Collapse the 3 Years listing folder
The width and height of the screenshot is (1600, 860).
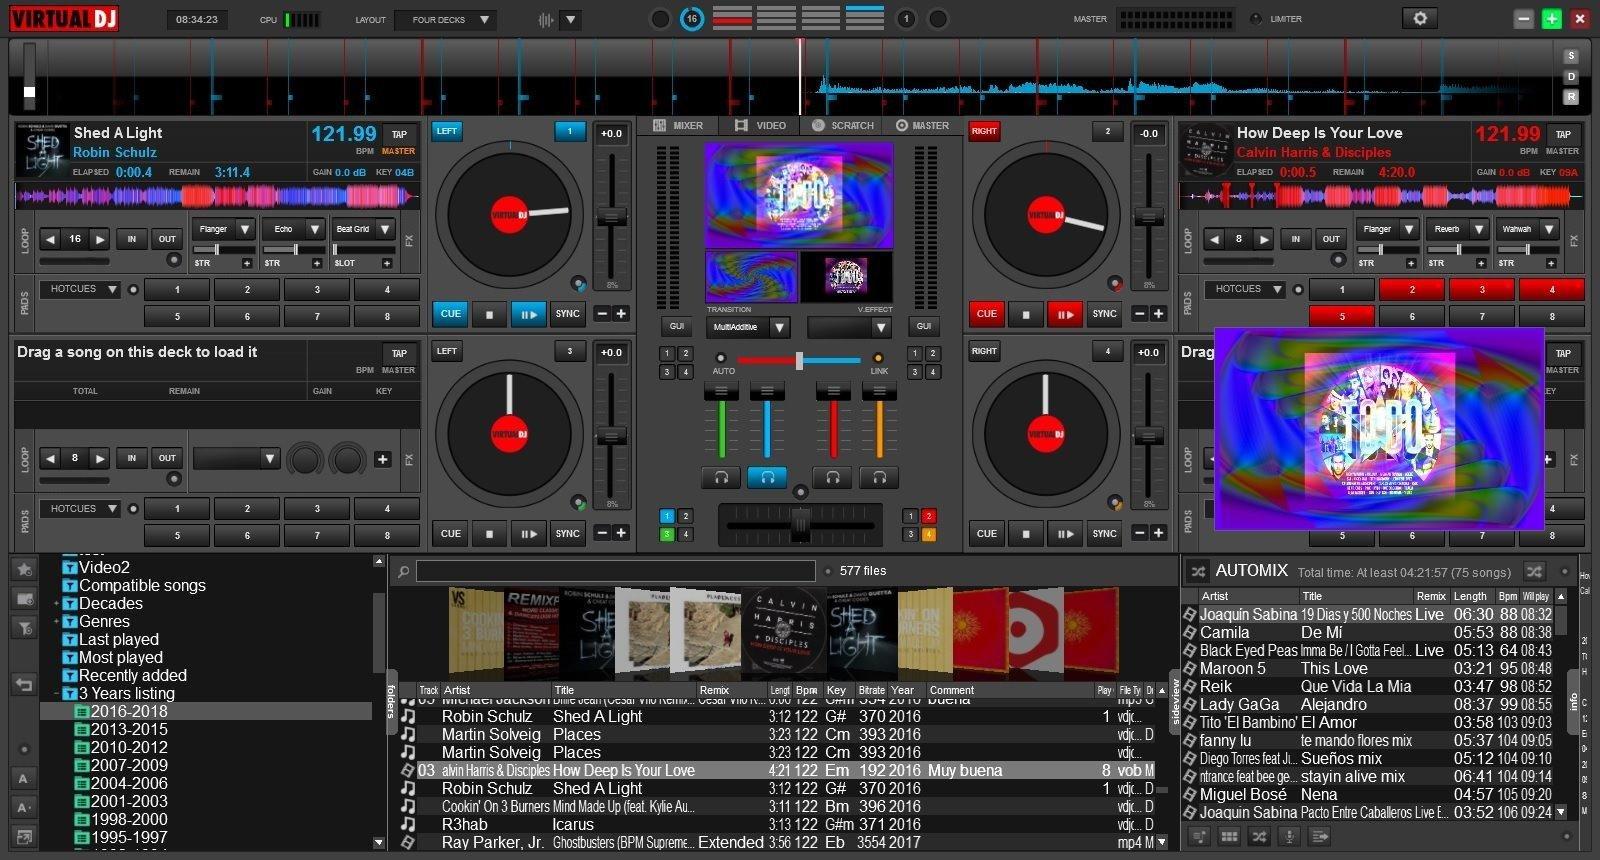pos(57,693)
